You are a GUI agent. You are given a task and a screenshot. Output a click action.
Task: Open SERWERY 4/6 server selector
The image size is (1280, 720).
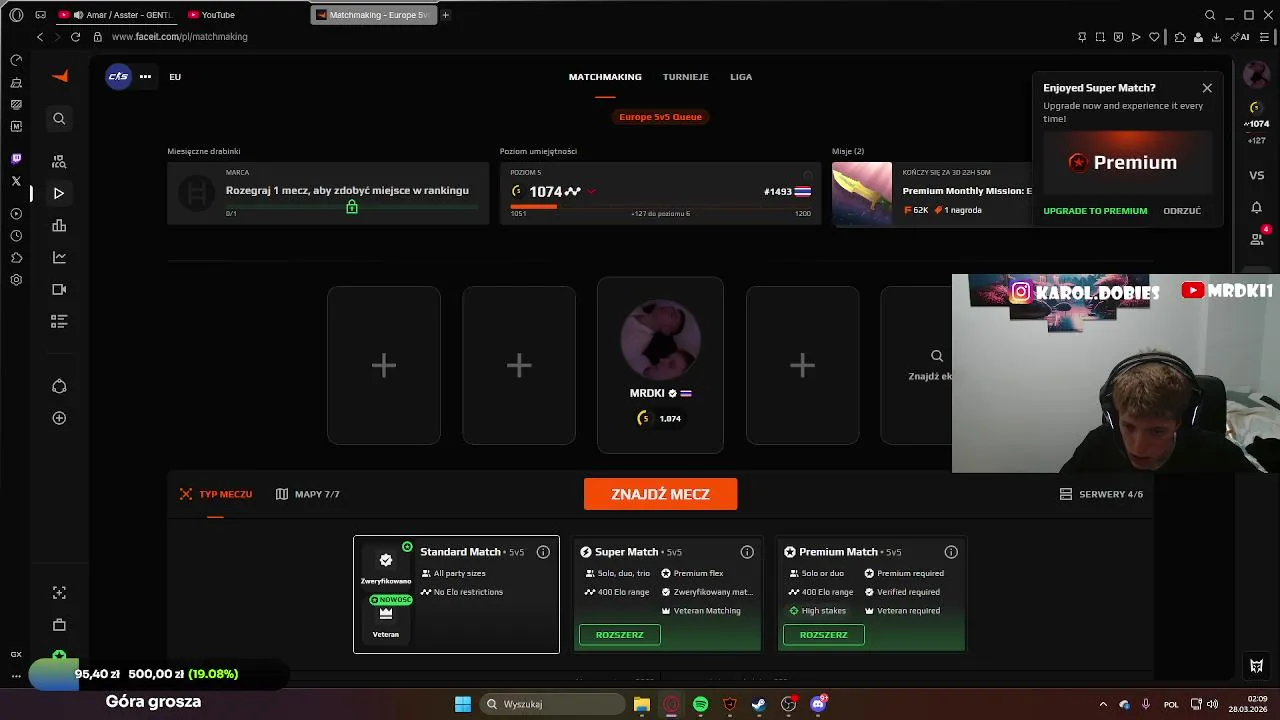1101,494
